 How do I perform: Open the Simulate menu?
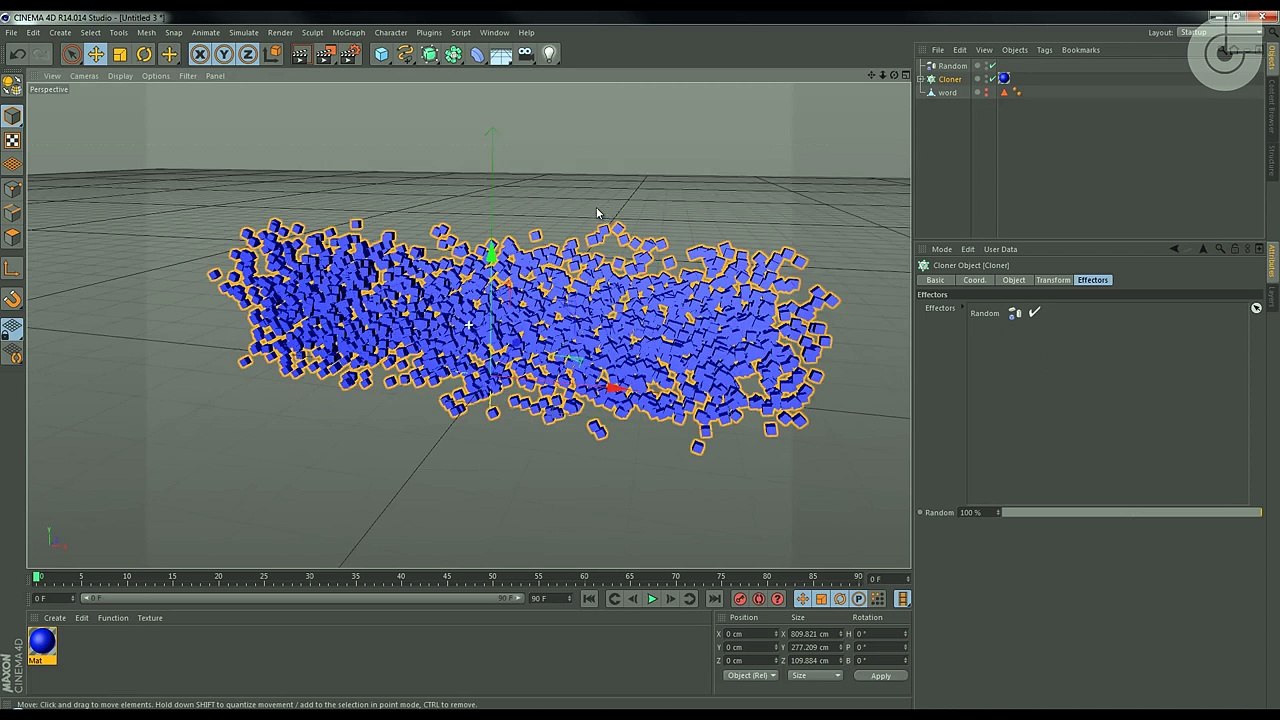[x=244, y=32]
